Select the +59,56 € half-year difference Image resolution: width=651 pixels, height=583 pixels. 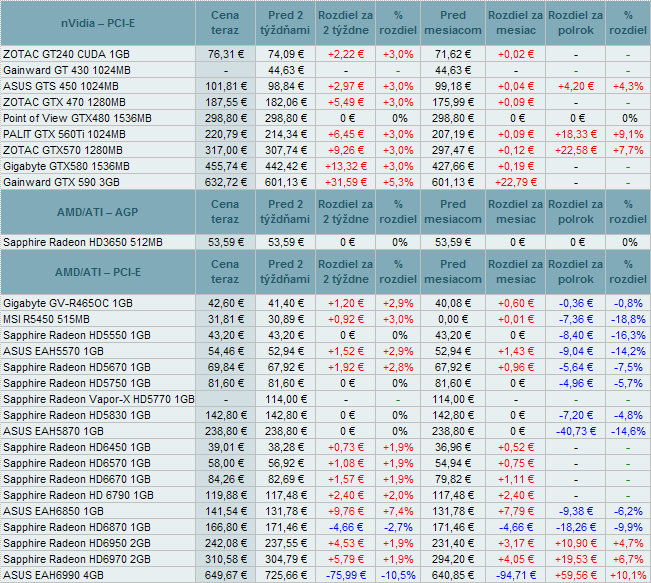click(x=576, y=575)
